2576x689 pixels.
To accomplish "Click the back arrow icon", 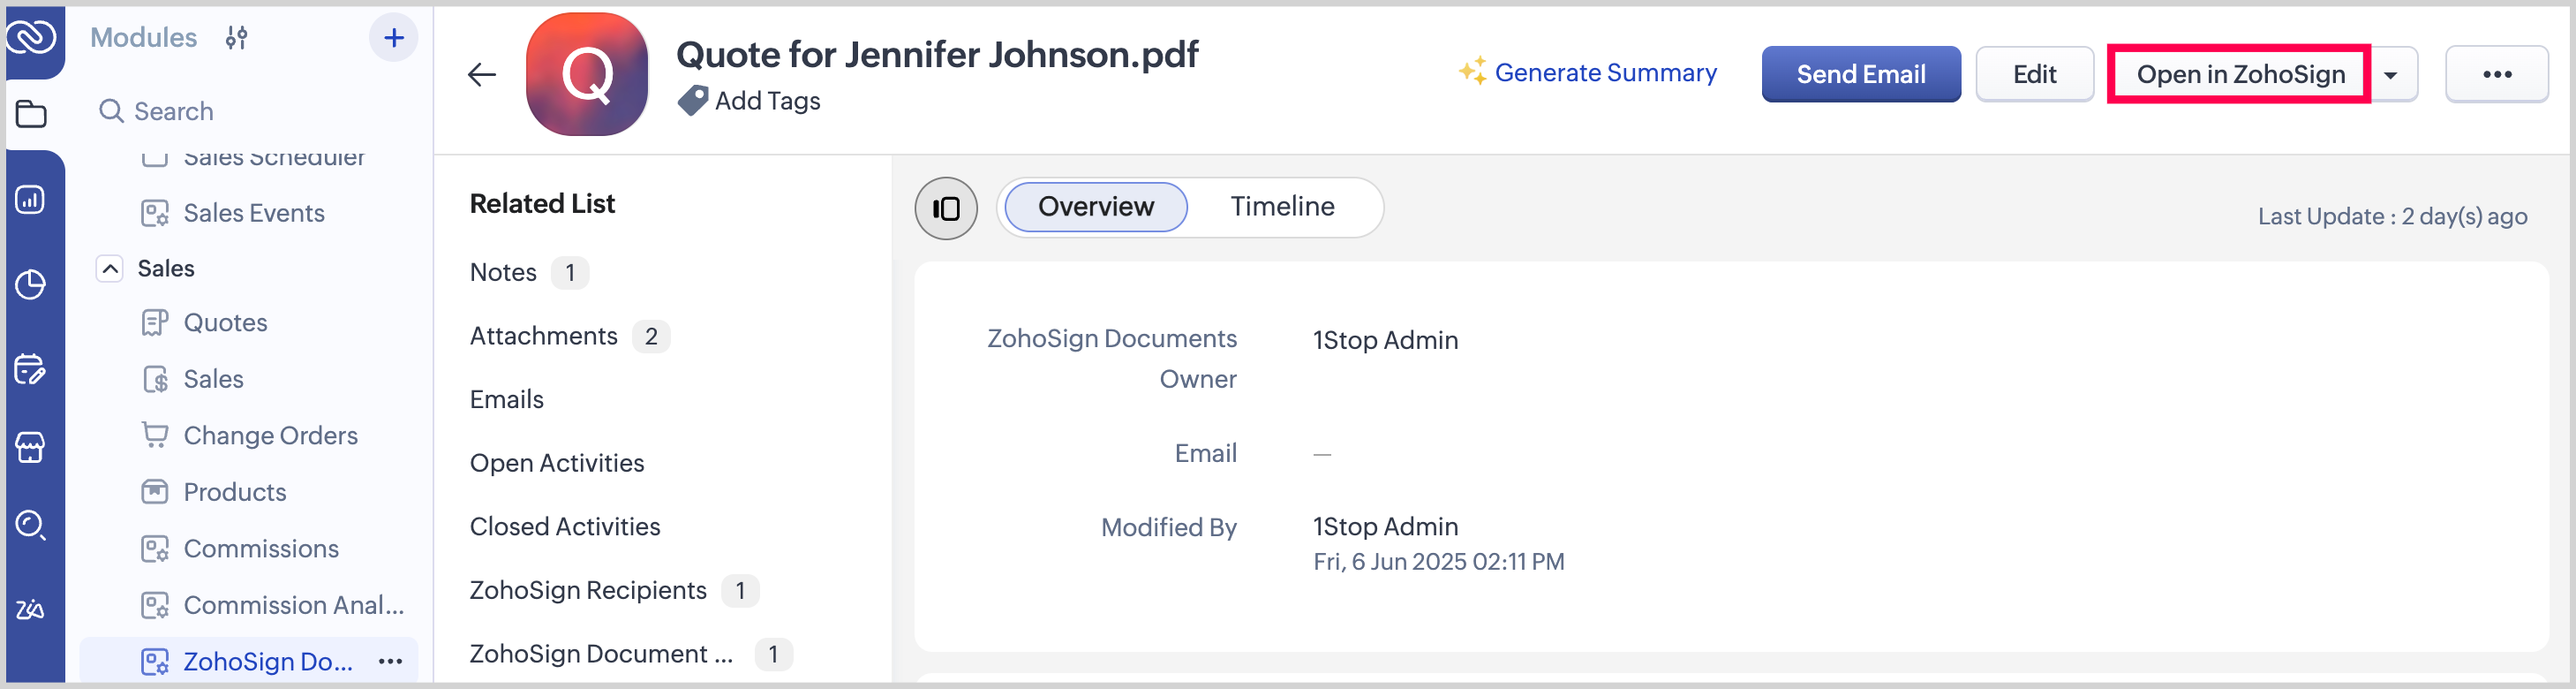I will 482,75.
